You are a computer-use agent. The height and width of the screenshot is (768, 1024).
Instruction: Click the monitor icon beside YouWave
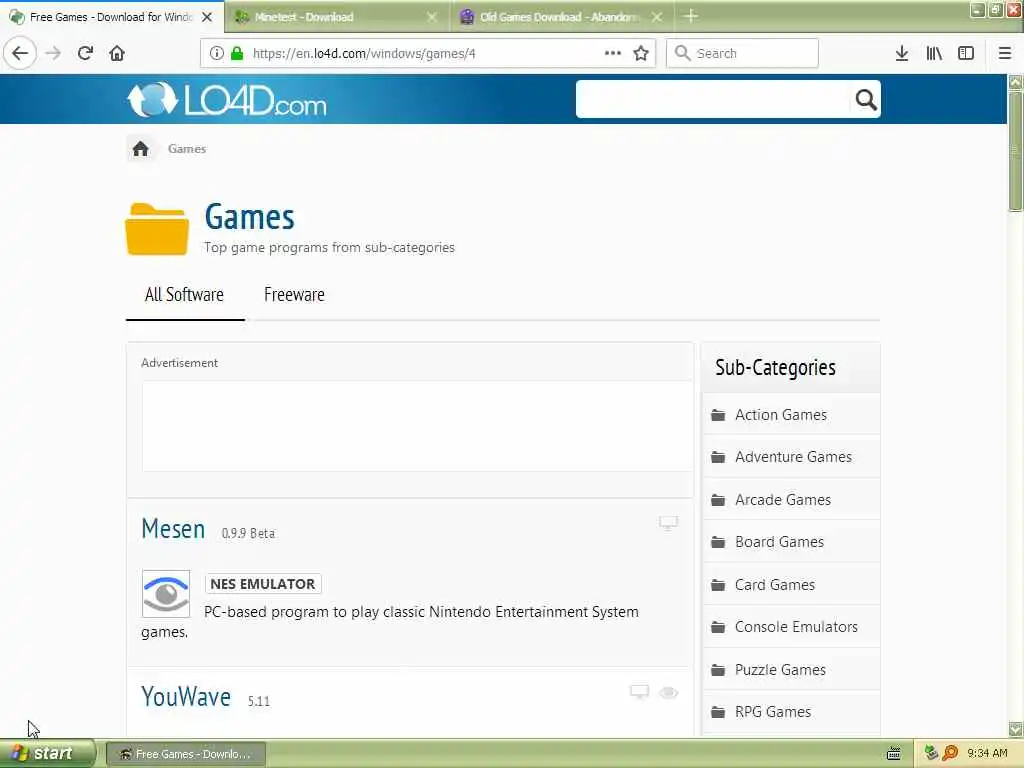click(x=639, y=692)
